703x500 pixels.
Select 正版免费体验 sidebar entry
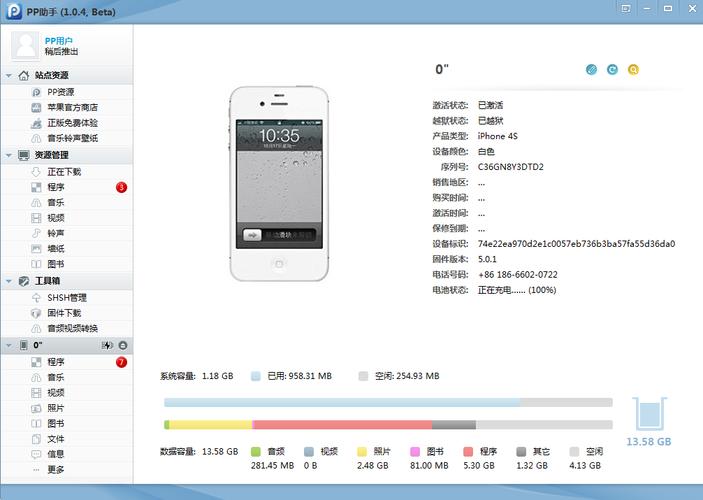click(x=66, y=123)
